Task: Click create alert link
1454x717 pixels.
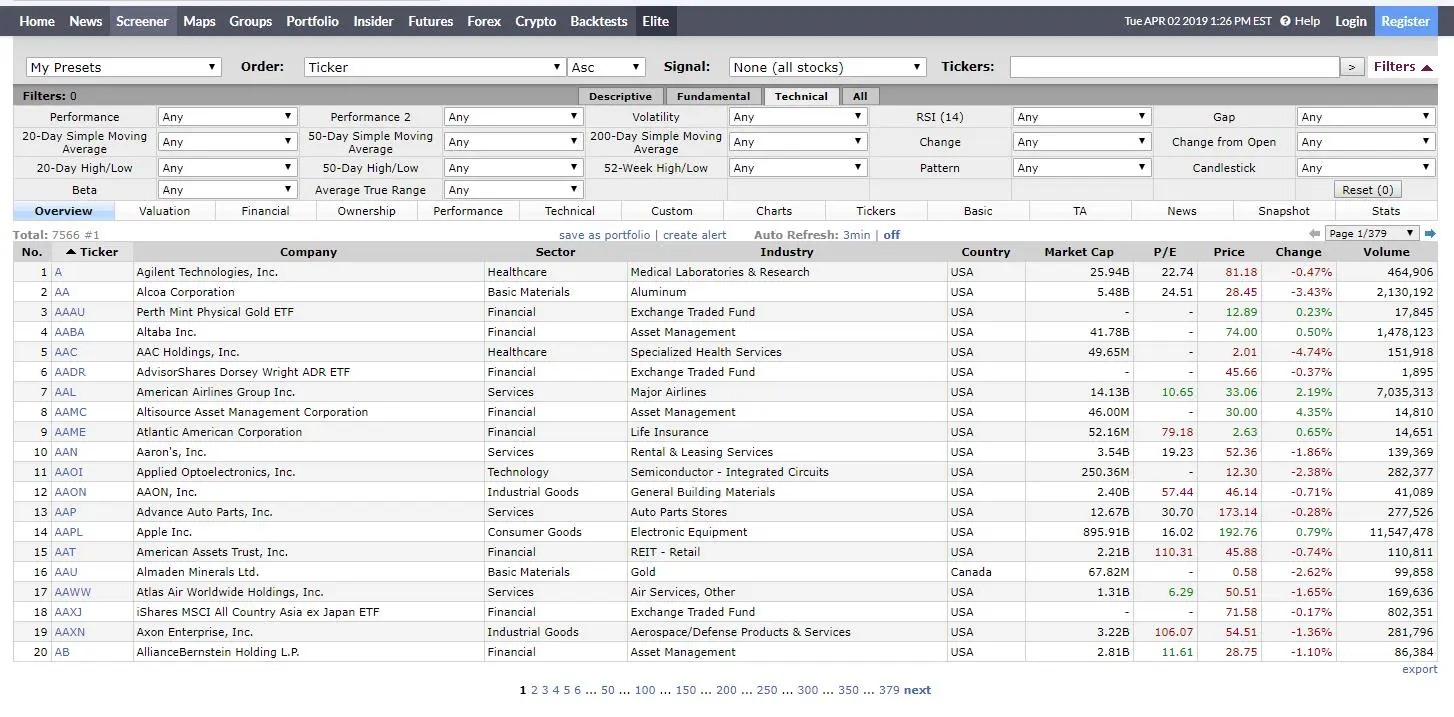Action: 695,235
